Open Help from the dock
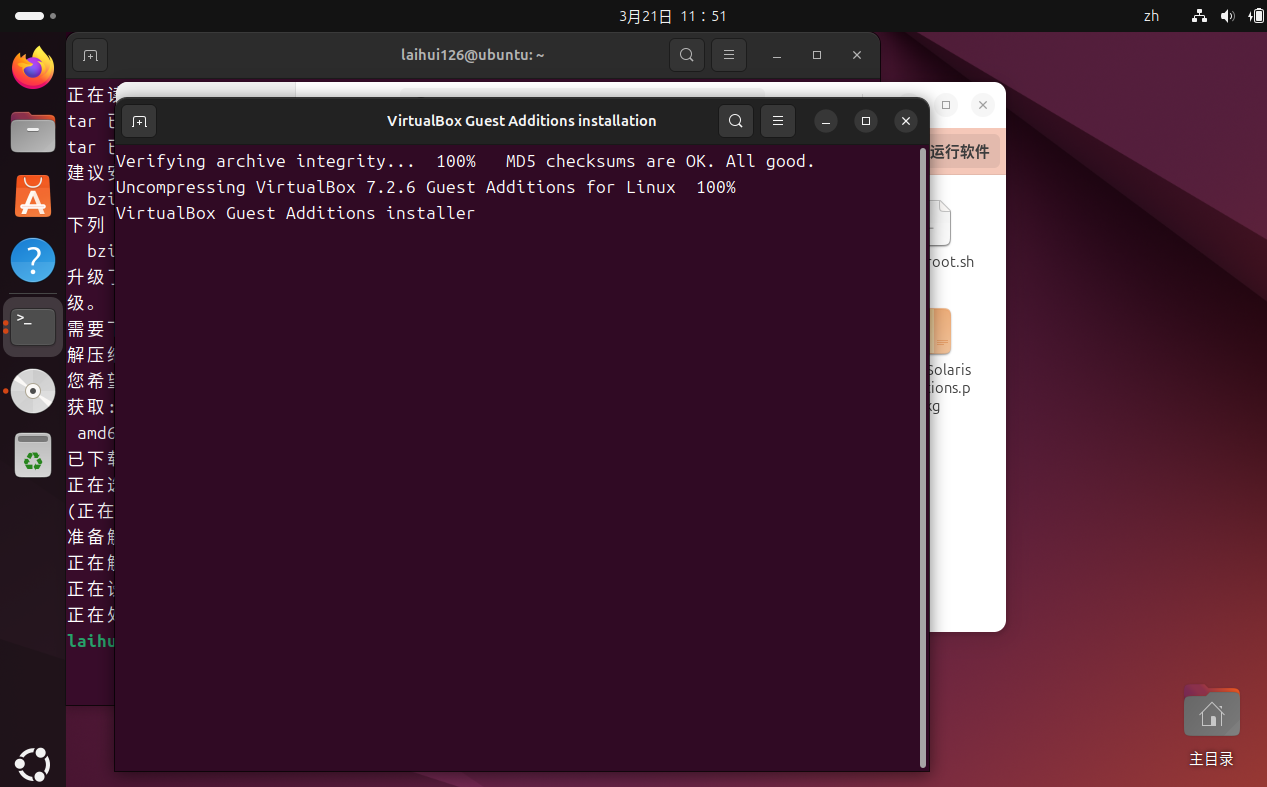 33,260
